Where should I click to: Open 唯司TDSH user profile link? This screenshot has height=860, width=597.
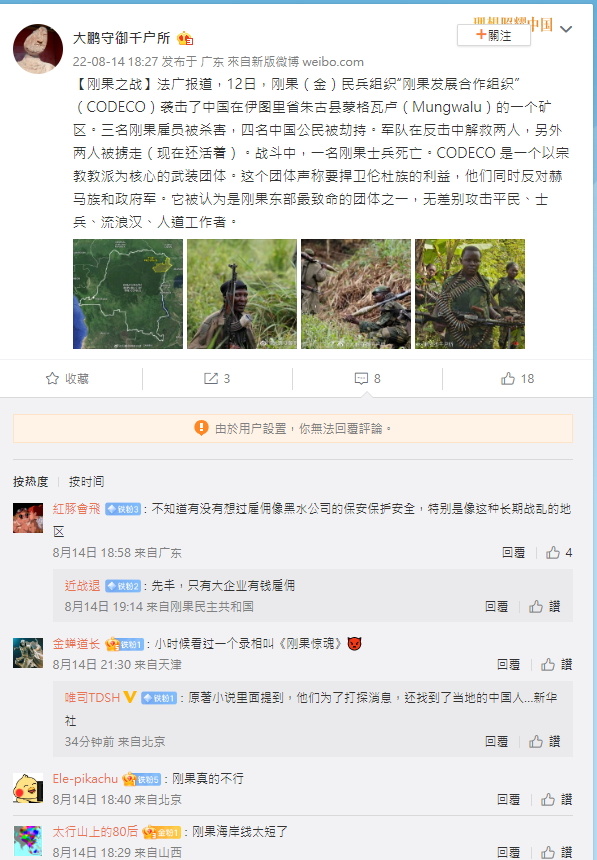point(92,698)
